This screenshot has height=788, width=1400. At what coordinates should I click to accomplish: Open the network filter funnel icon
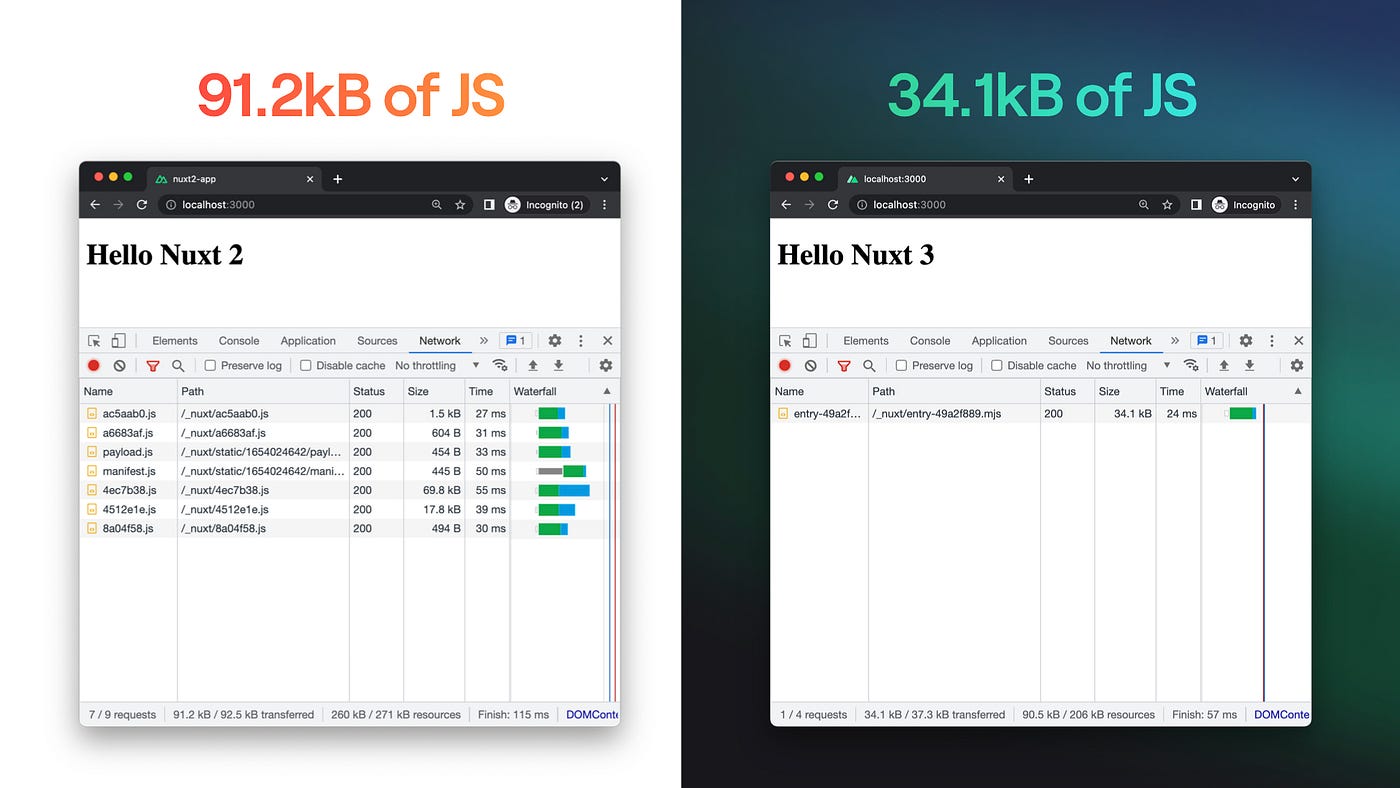154,365
